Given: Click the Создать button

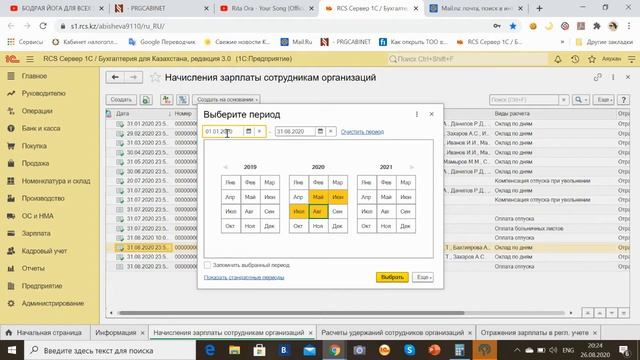Looking at the screenshot, I should click(x=121, y=100).
